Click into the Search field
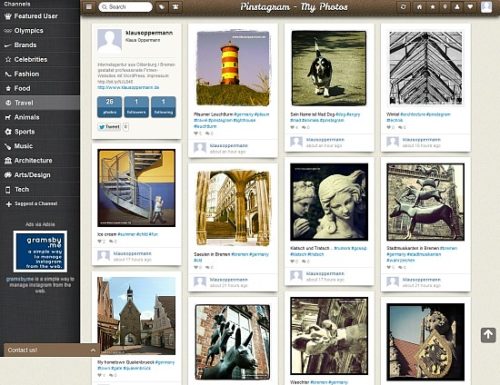500x385 pixels. (125, 7)
